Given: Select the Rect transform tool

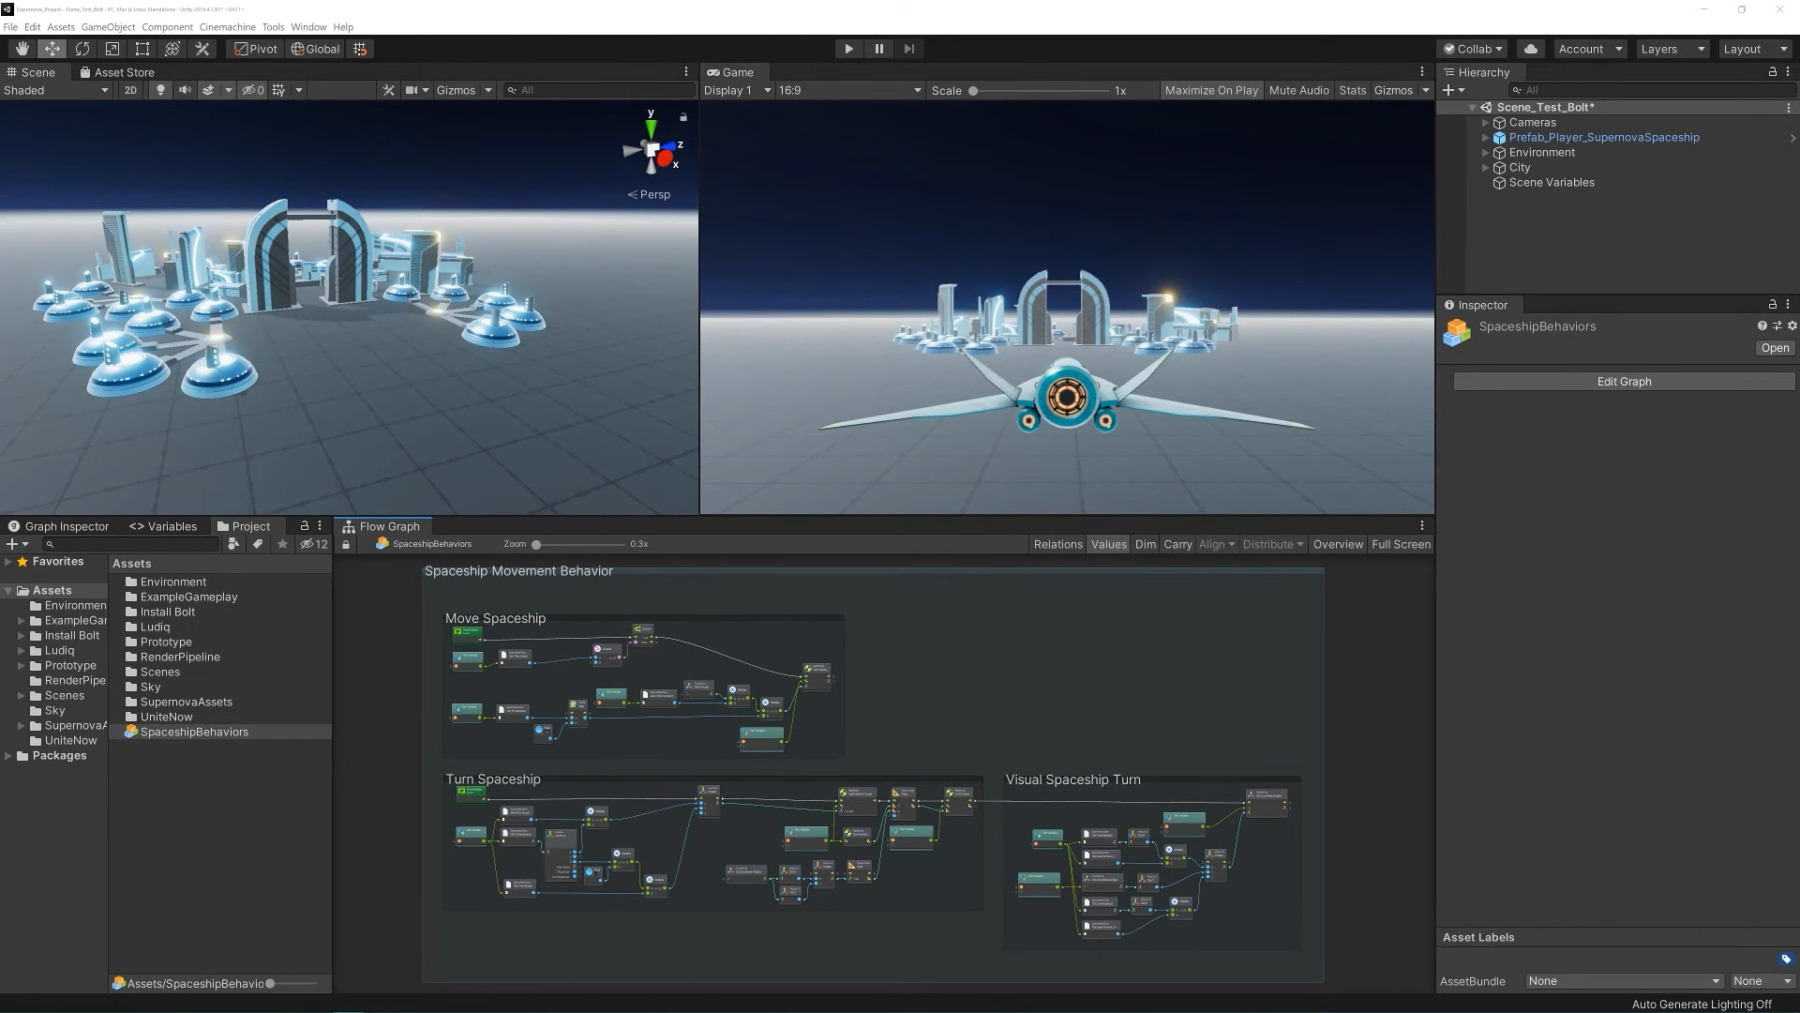Looking at the screenshot, I should [142, 49].
